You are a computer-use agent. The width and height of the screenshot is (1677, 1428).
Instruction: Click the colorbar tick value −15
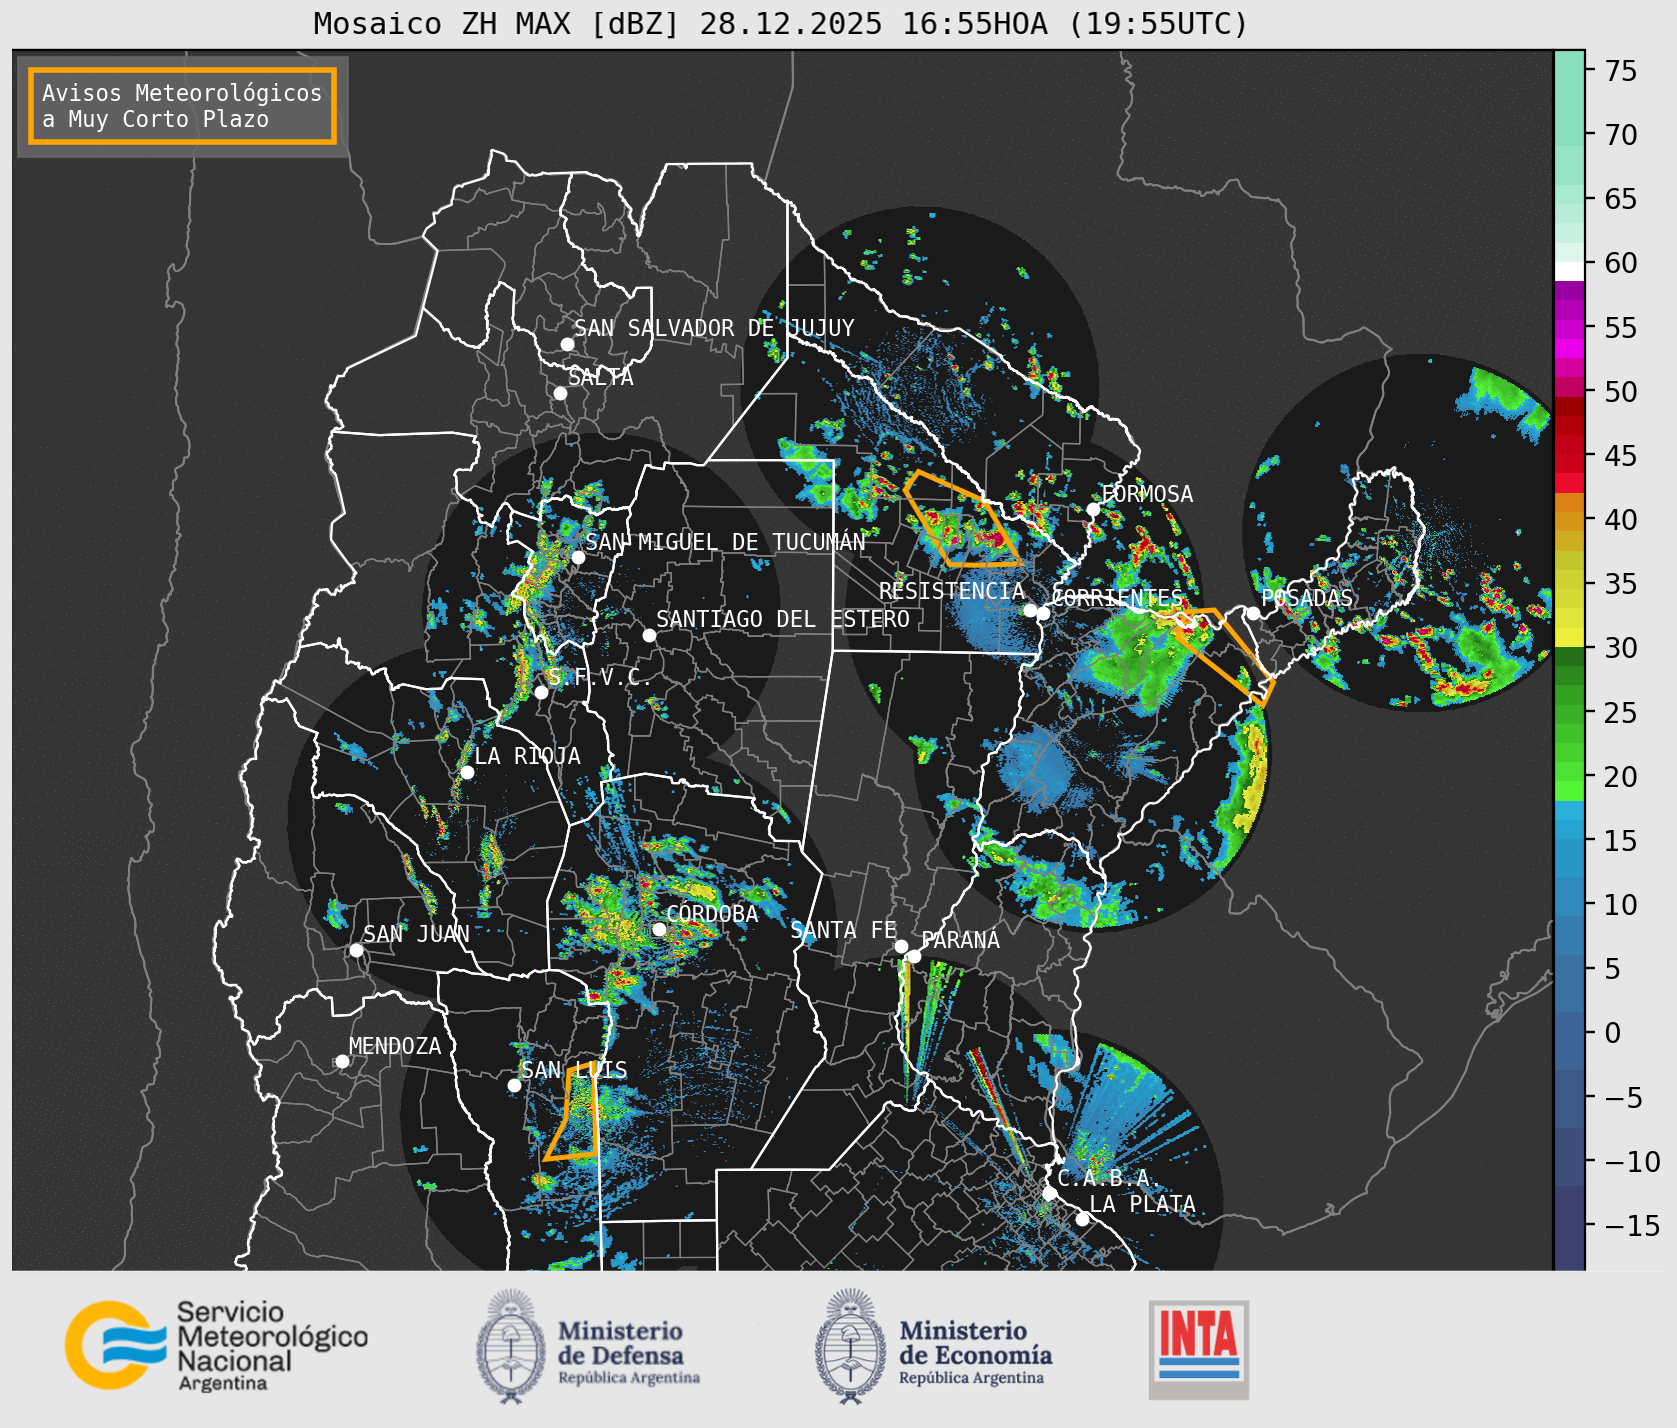click(x=1632, y=1226)
